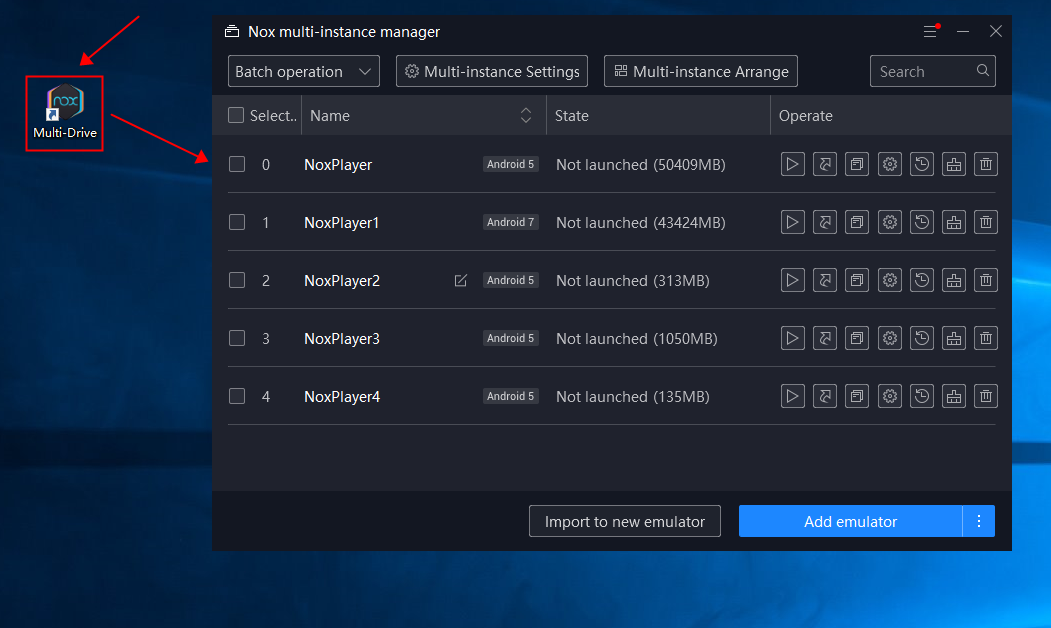This screenshot has height=628, width=1051.
Task: Delete NoxPlayer2 with trash icon
Action: pos(986,280)
